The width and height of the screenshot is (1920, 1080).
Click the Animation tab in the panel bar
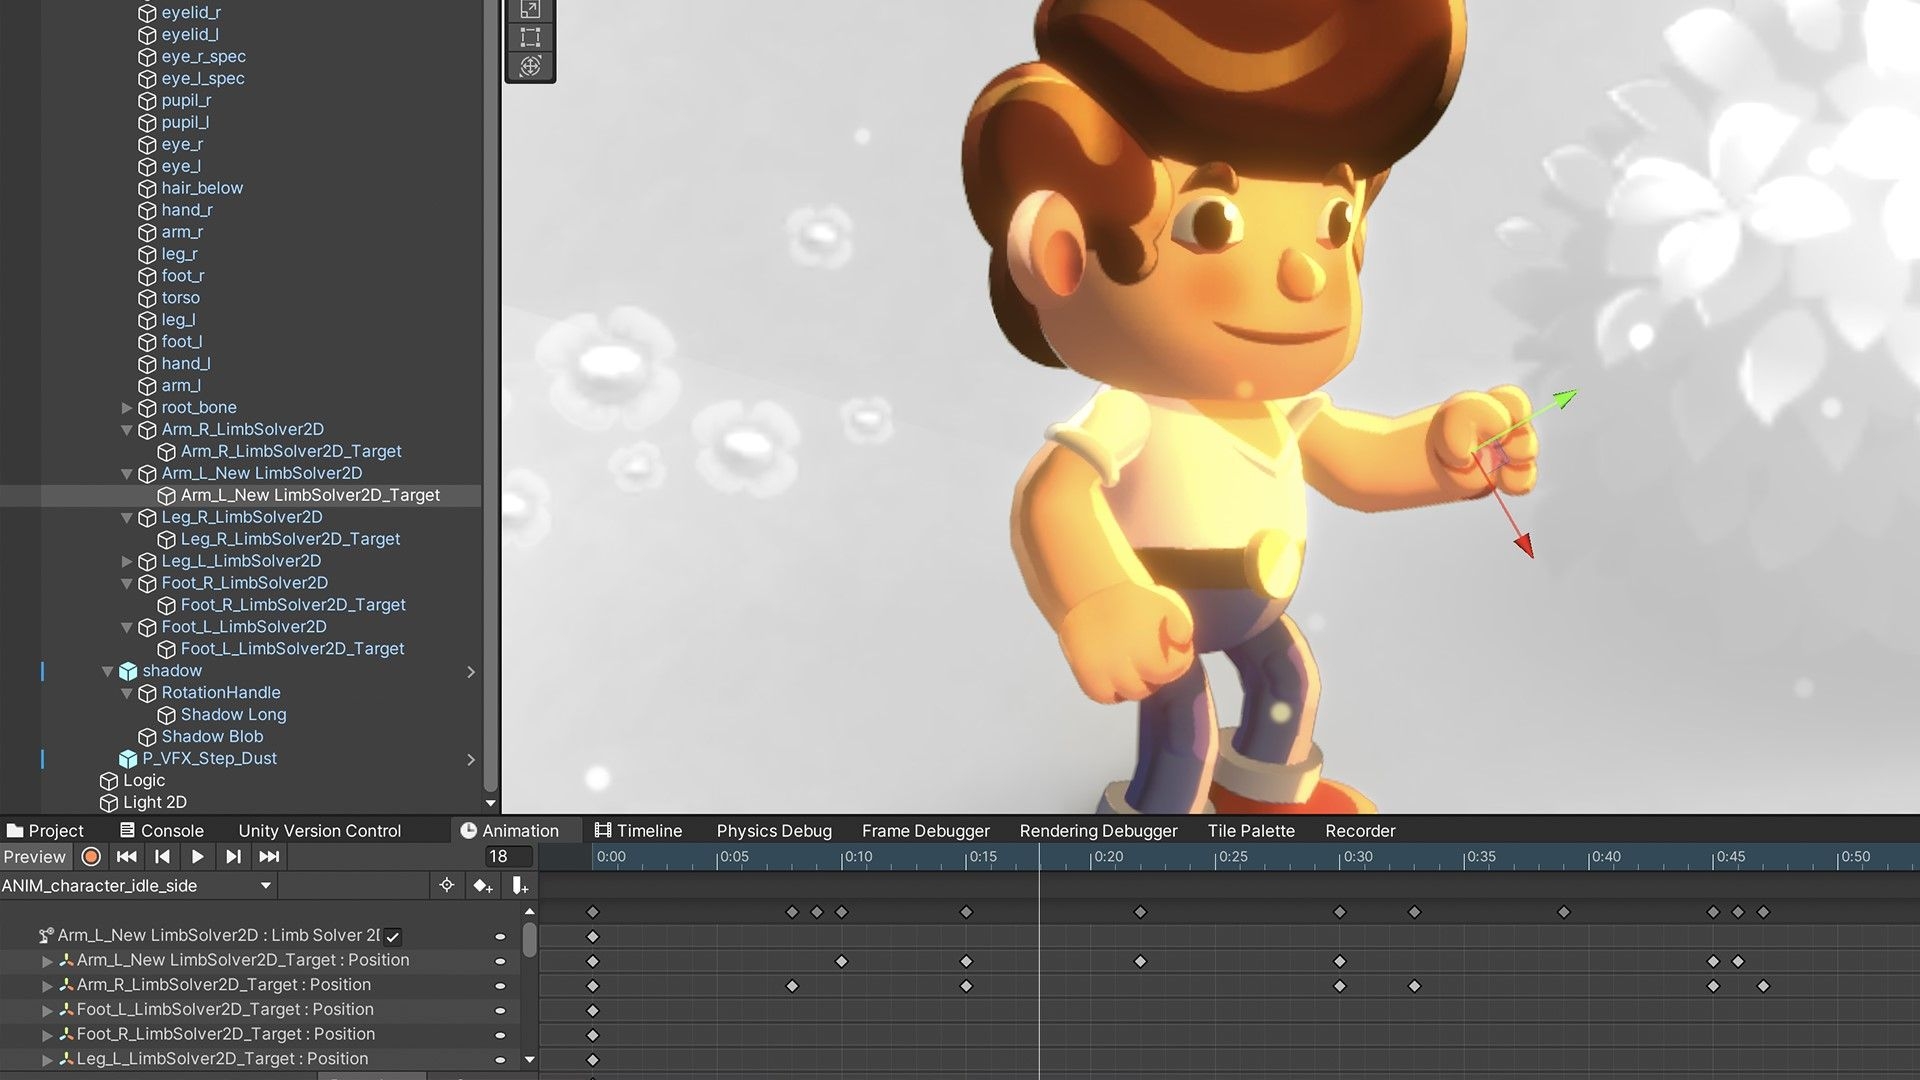(x=512, y=829)
